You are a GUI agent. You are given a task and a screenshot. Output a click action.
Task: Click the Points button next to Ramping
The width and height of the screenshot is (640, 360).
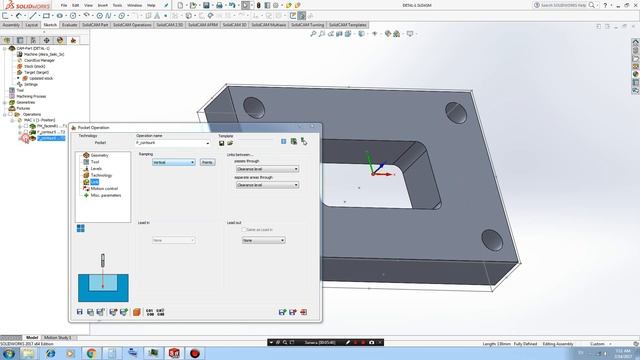coord(207,162)
